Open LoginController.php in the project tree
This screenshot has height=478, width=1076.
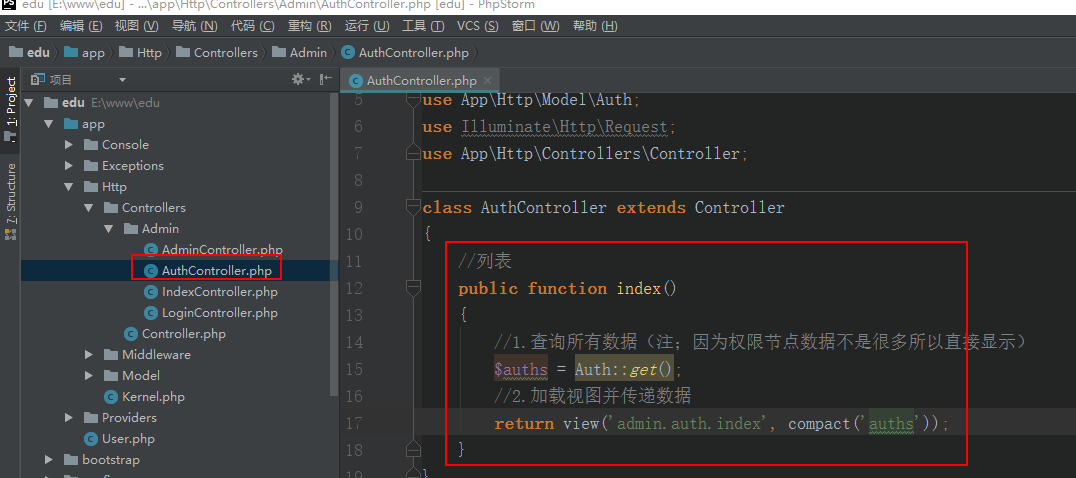(x=219, y=313)
